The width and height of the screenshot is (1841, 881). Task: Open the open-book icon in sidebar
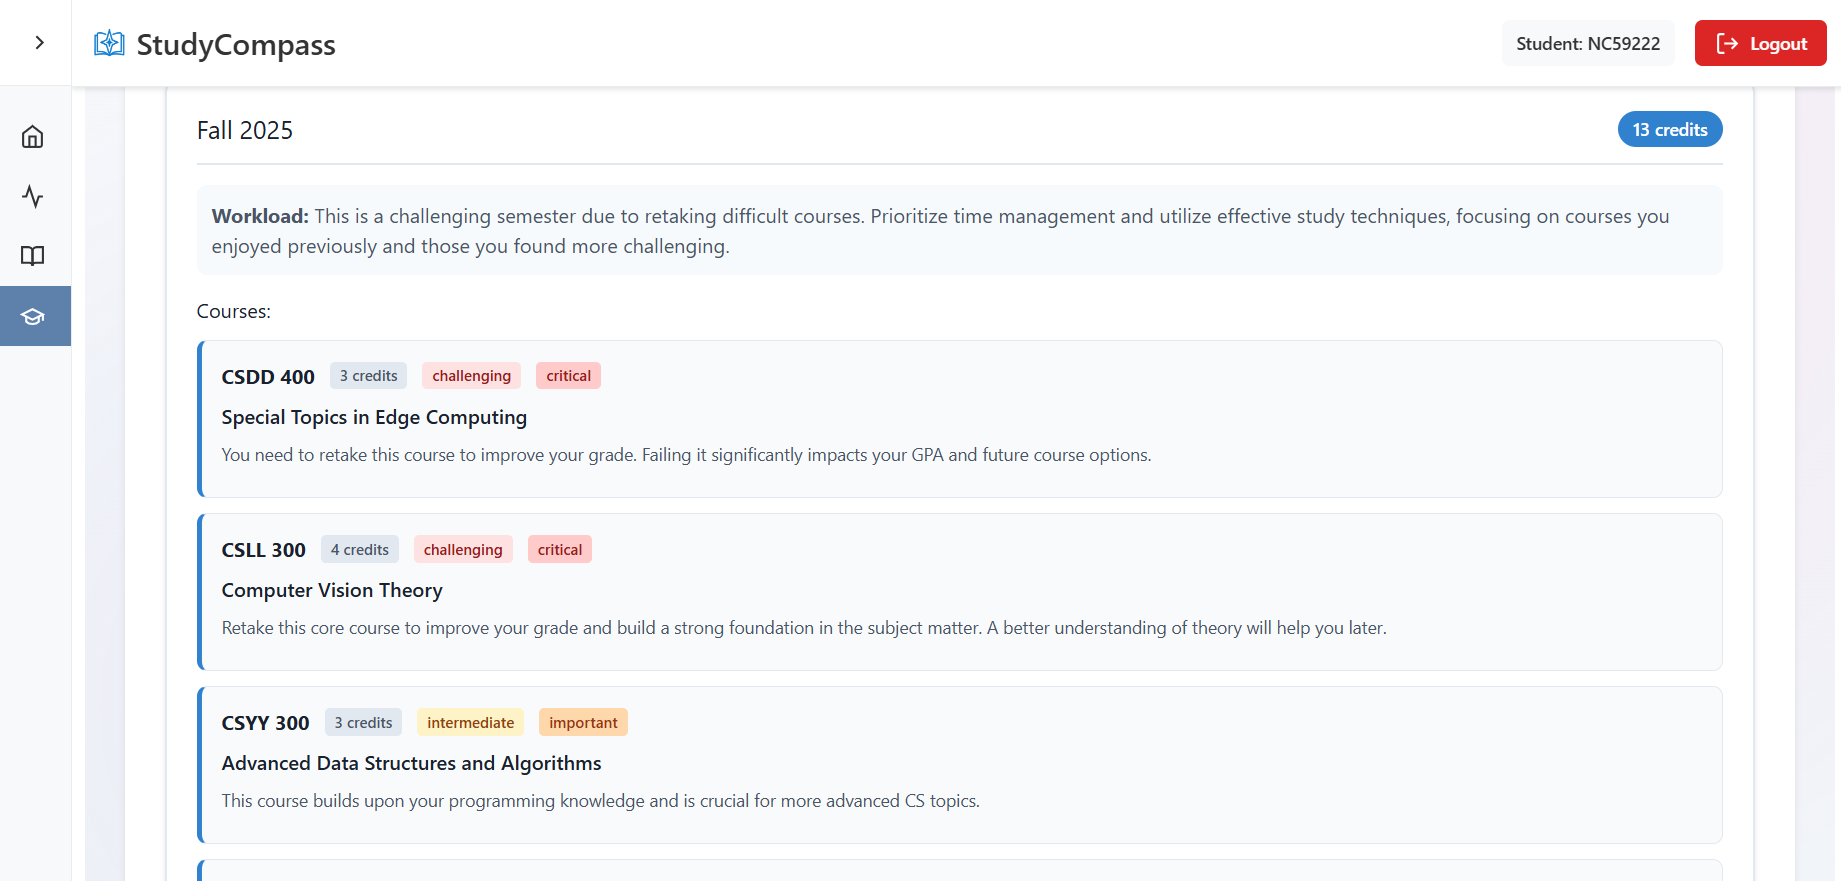click(33, 256)
